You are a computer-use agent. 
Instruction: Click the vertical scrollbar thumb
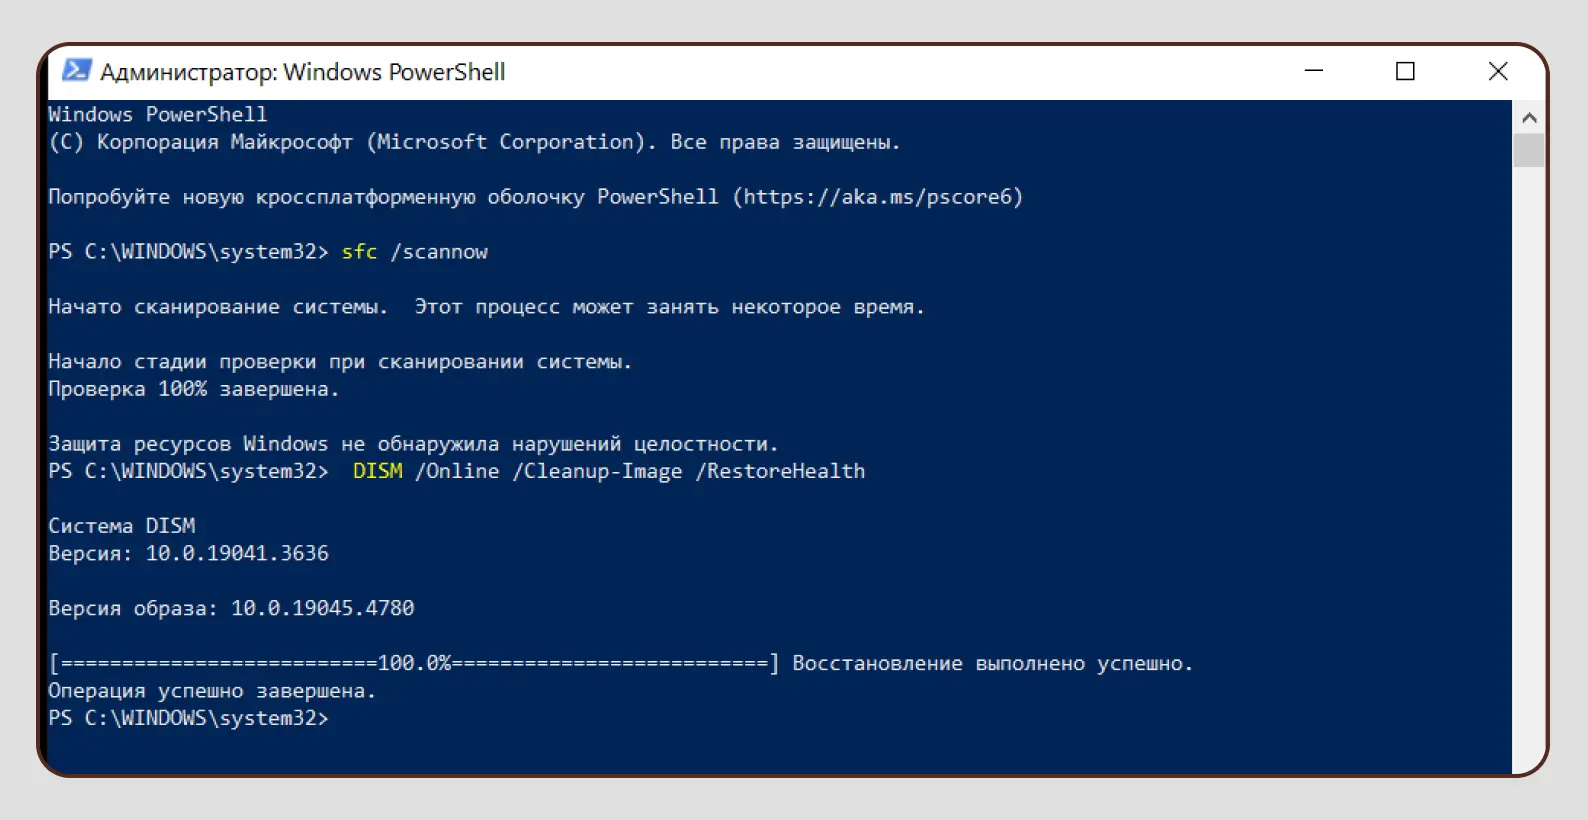[x=1528, y=150]
